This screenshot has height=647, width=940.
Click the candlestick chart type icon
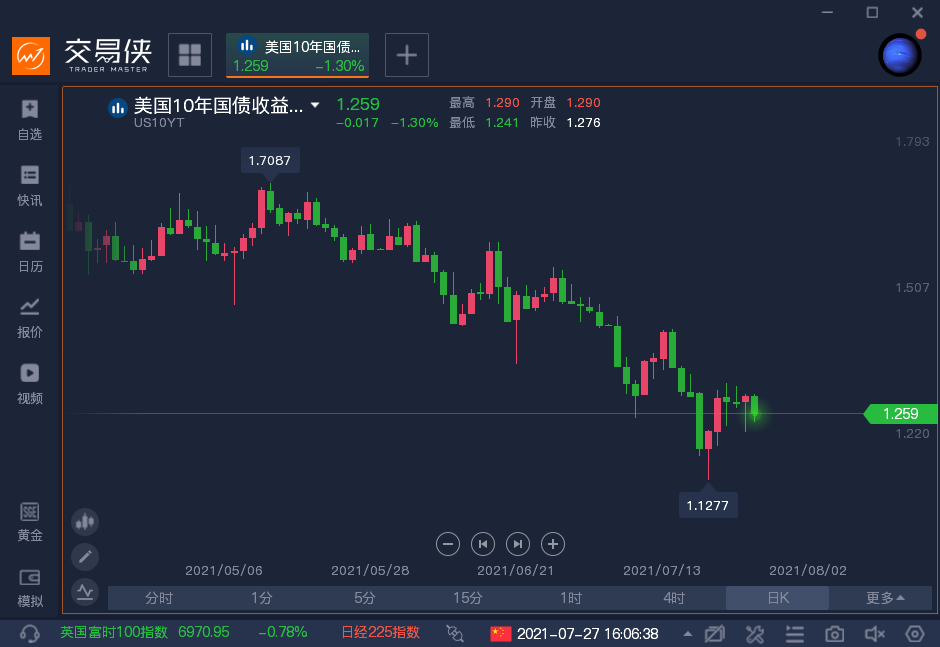pyautogui.click(x=85, y=522)
